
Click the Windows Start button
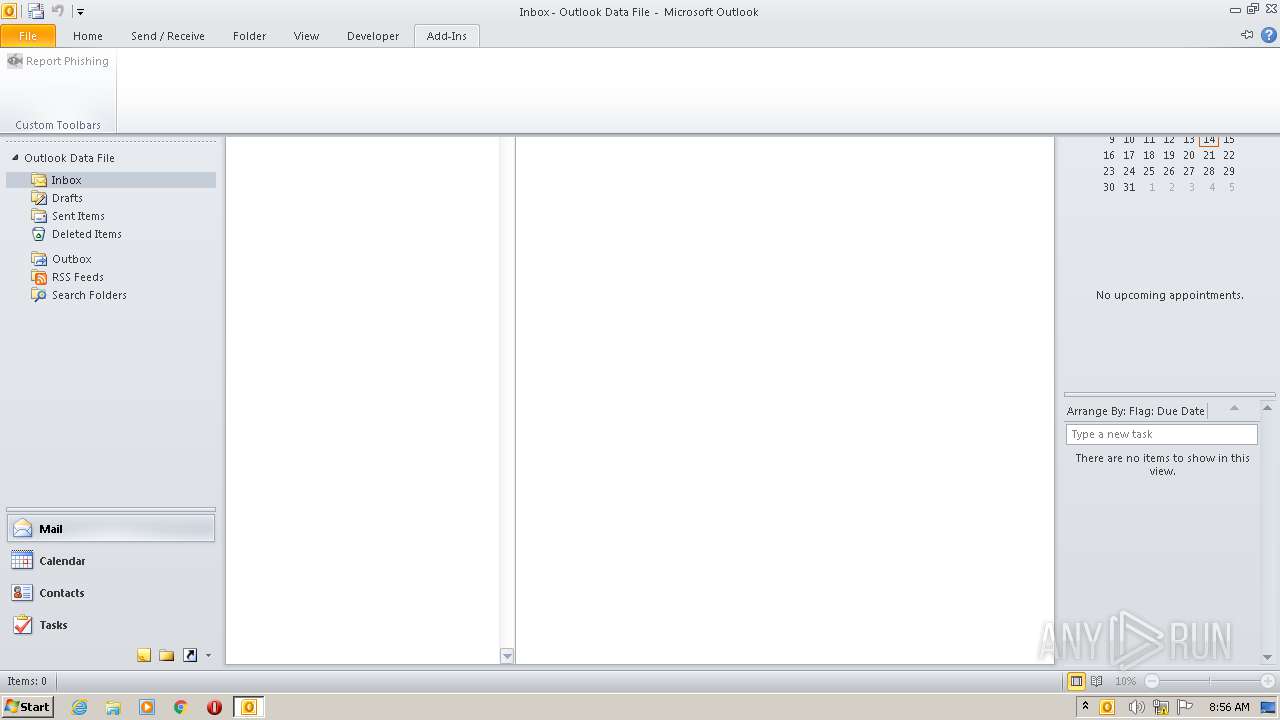(27, 706)
